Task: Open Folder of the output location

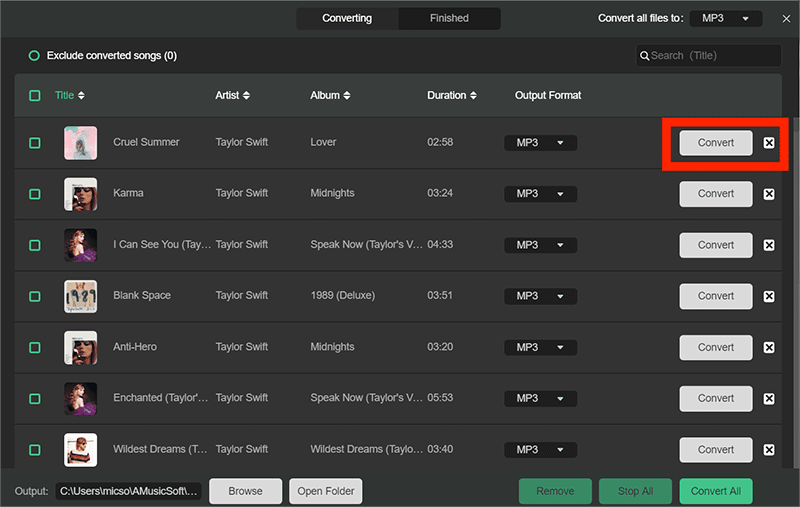Action: [326, 491]
